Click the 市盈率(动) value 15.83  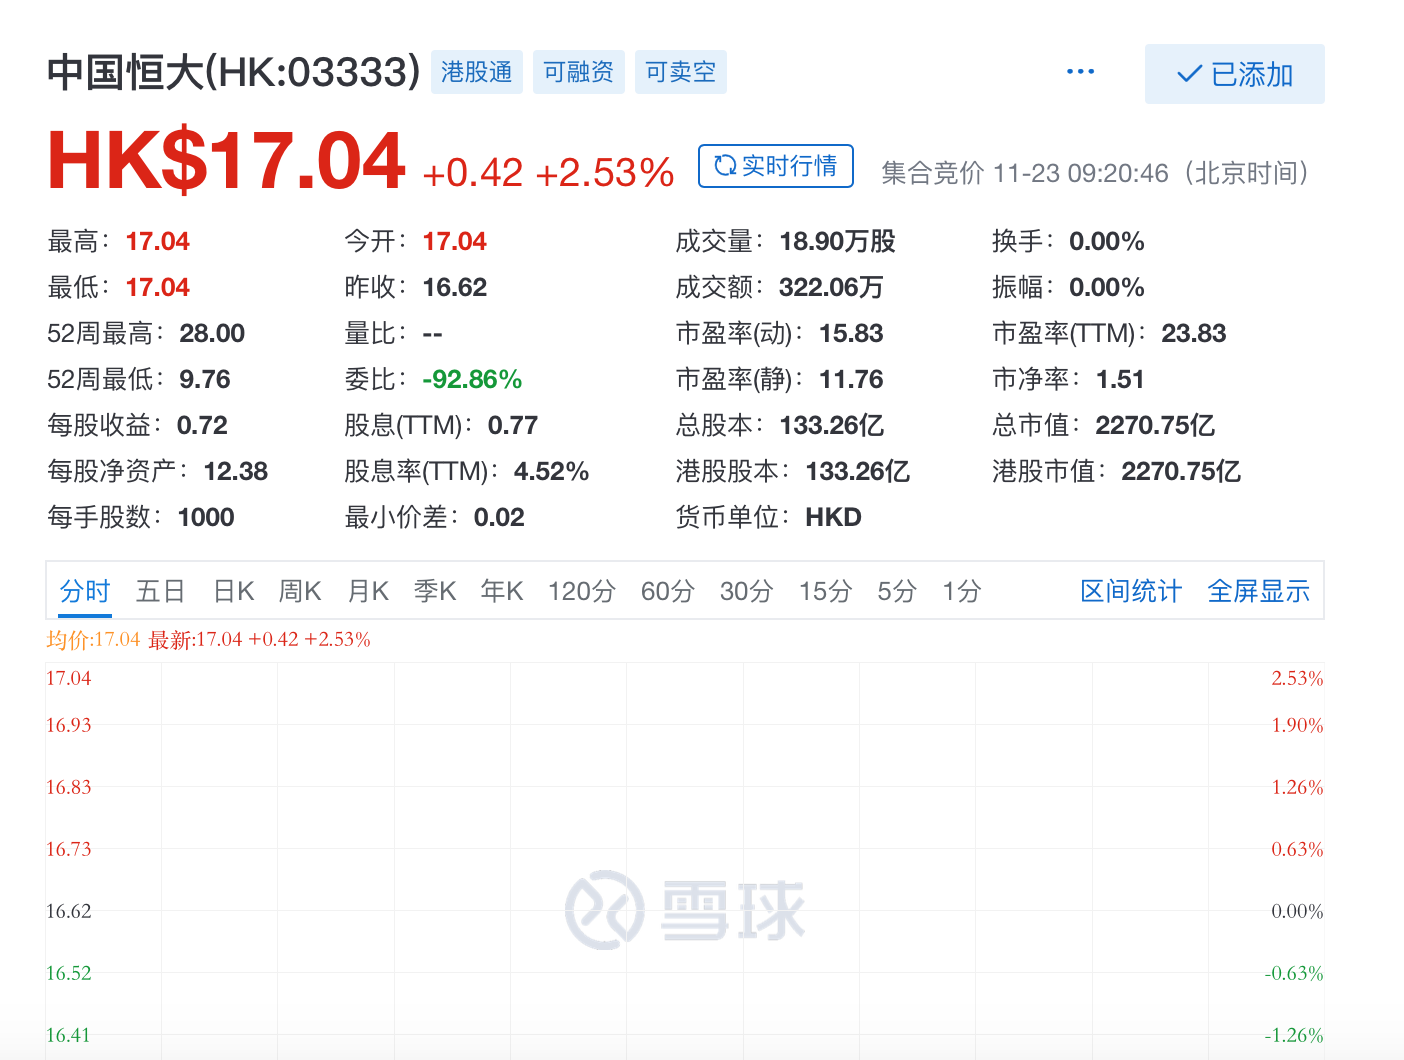point(852,333)
